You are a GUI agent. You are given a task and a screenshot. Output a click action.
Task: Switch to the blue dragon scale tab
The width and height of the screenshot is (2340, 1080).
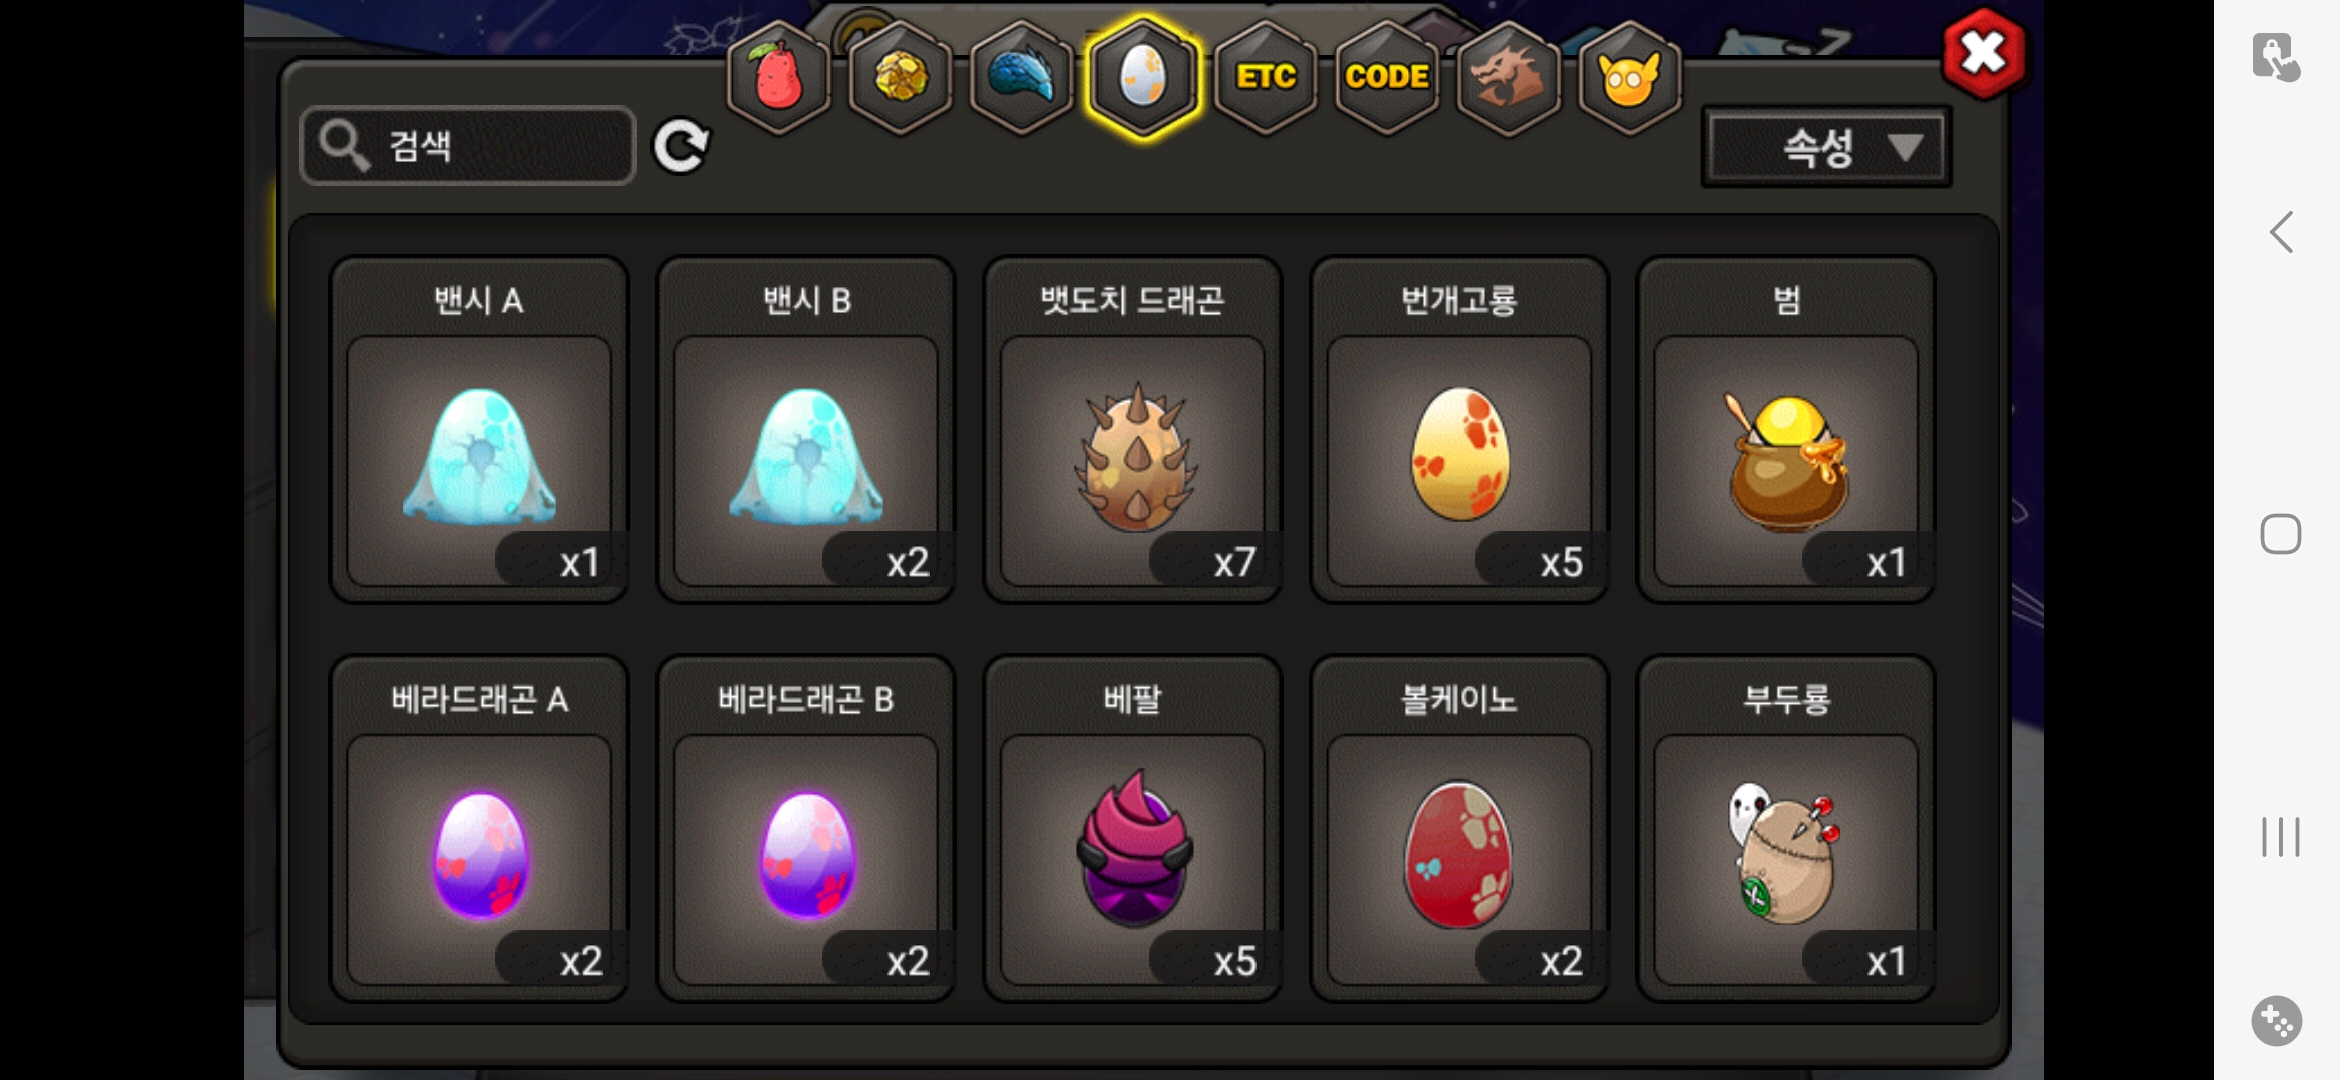pyautogui.click(x=1021, y=77)
